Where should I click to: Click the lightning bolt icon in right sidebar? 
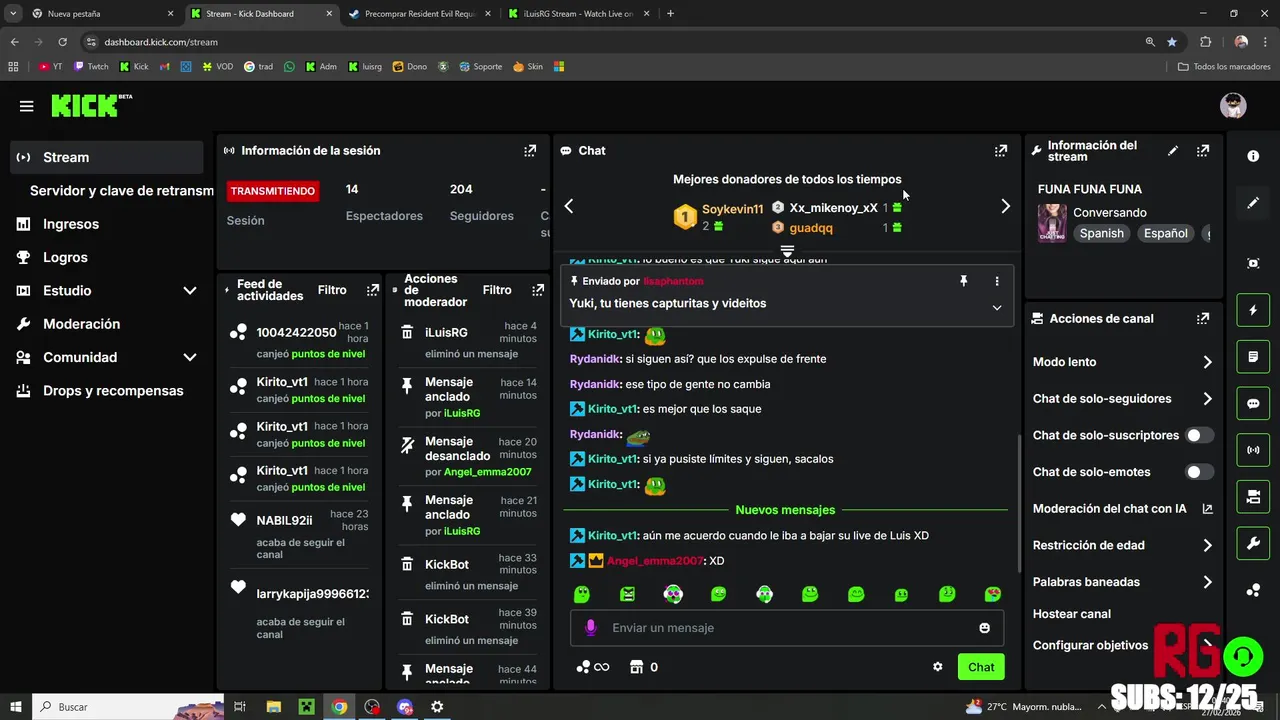point(1253,310)
